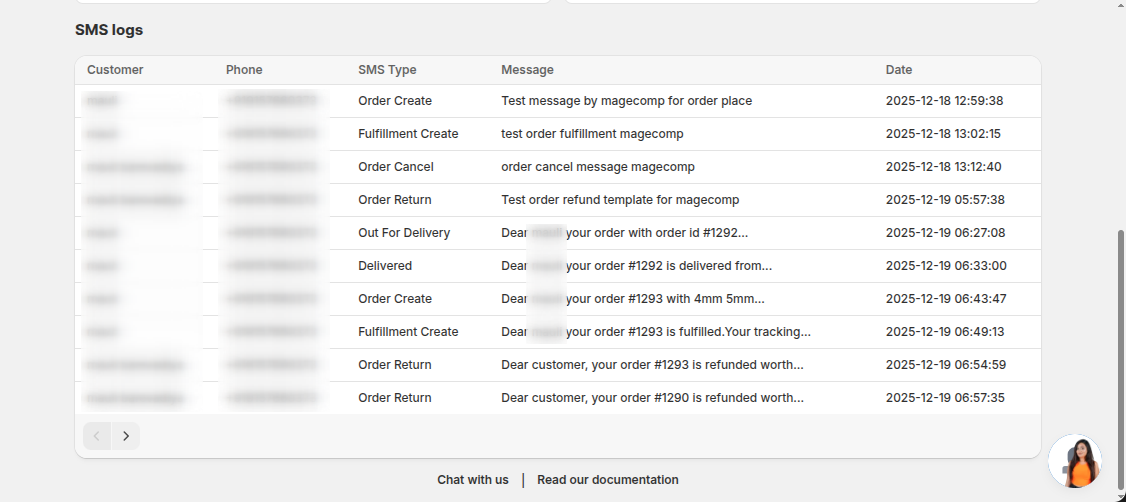
Task: Click the order #1290 refunded message
Action: [x=652, y=398]
